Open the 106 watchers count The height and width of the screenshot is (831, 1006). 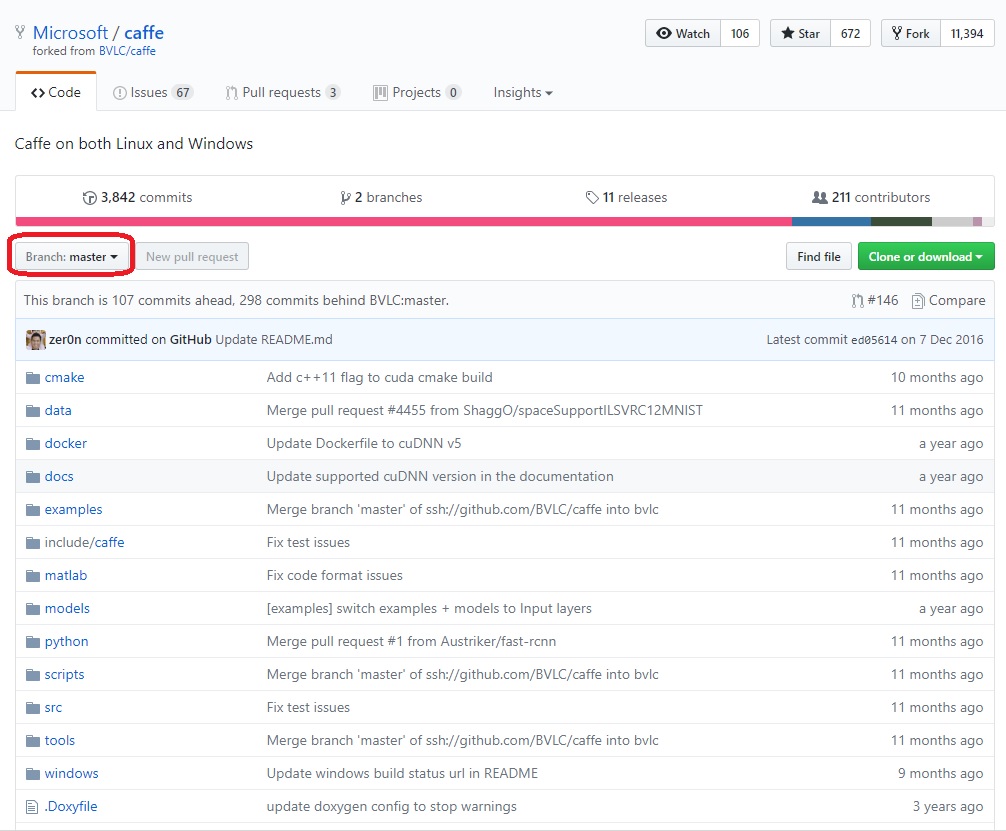click(740, 33)
